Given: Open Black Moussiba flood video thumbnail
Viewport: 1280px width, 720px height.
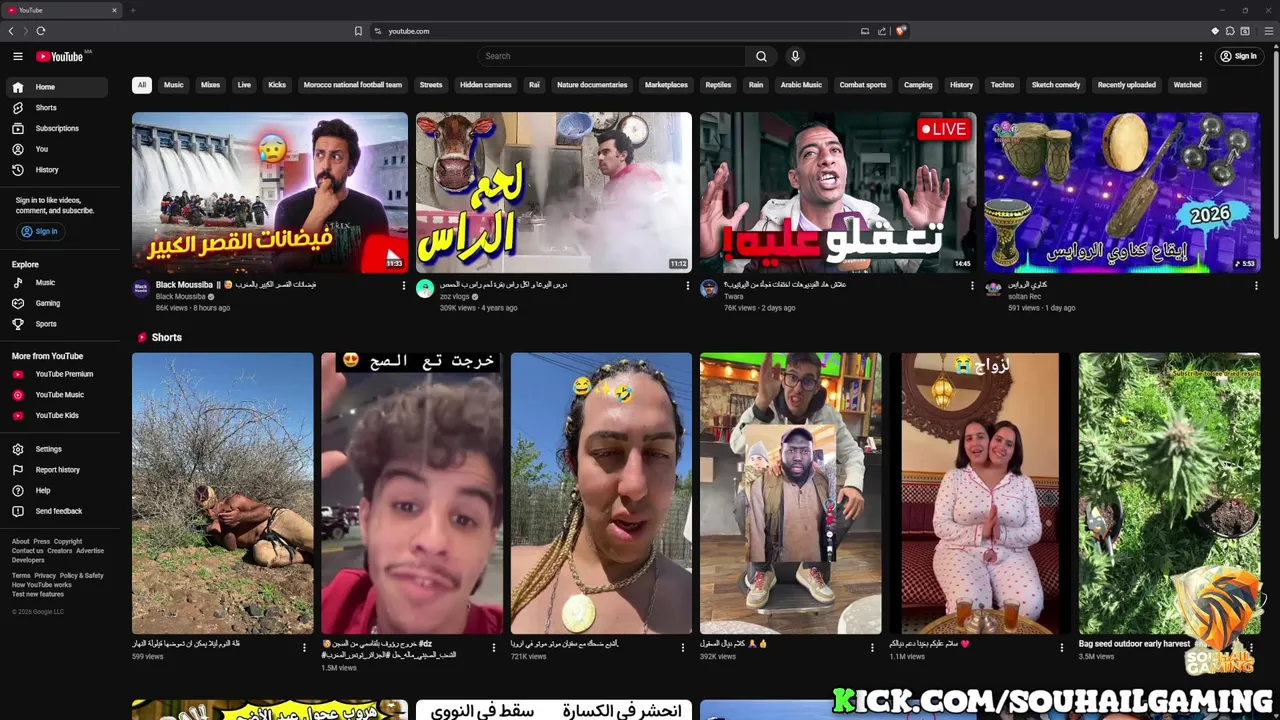Looking at the screenshot, I should tap(270, 192).
